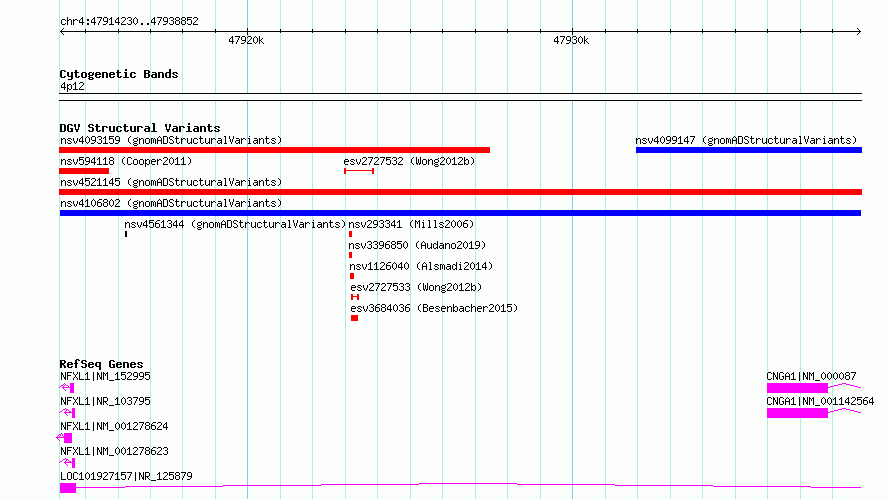Click the ruler's left end arrow
Viewport: 890px width, 499px height.
click(62, 32)
